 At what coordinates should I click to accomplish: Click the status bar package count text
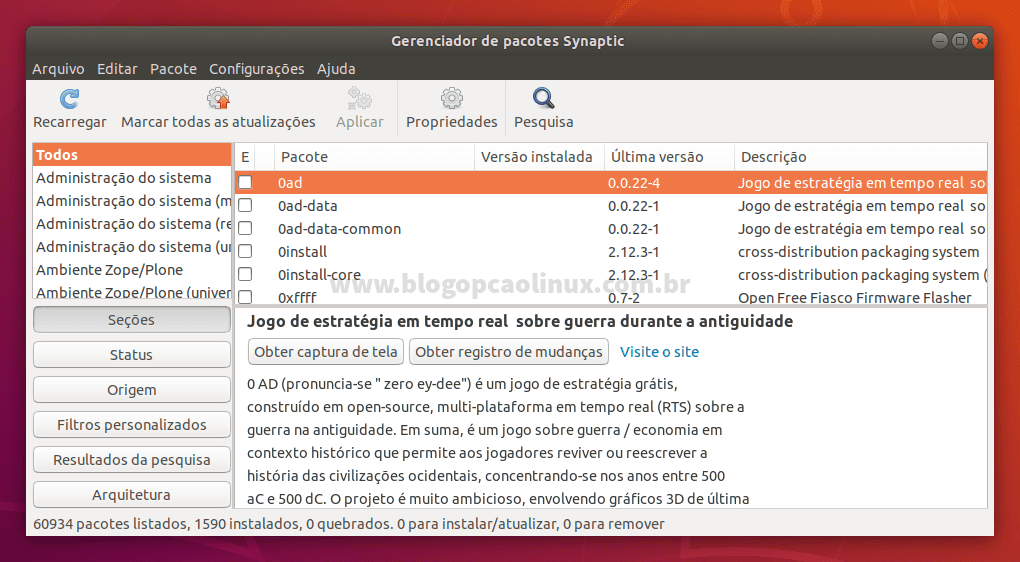coord(348,524)
